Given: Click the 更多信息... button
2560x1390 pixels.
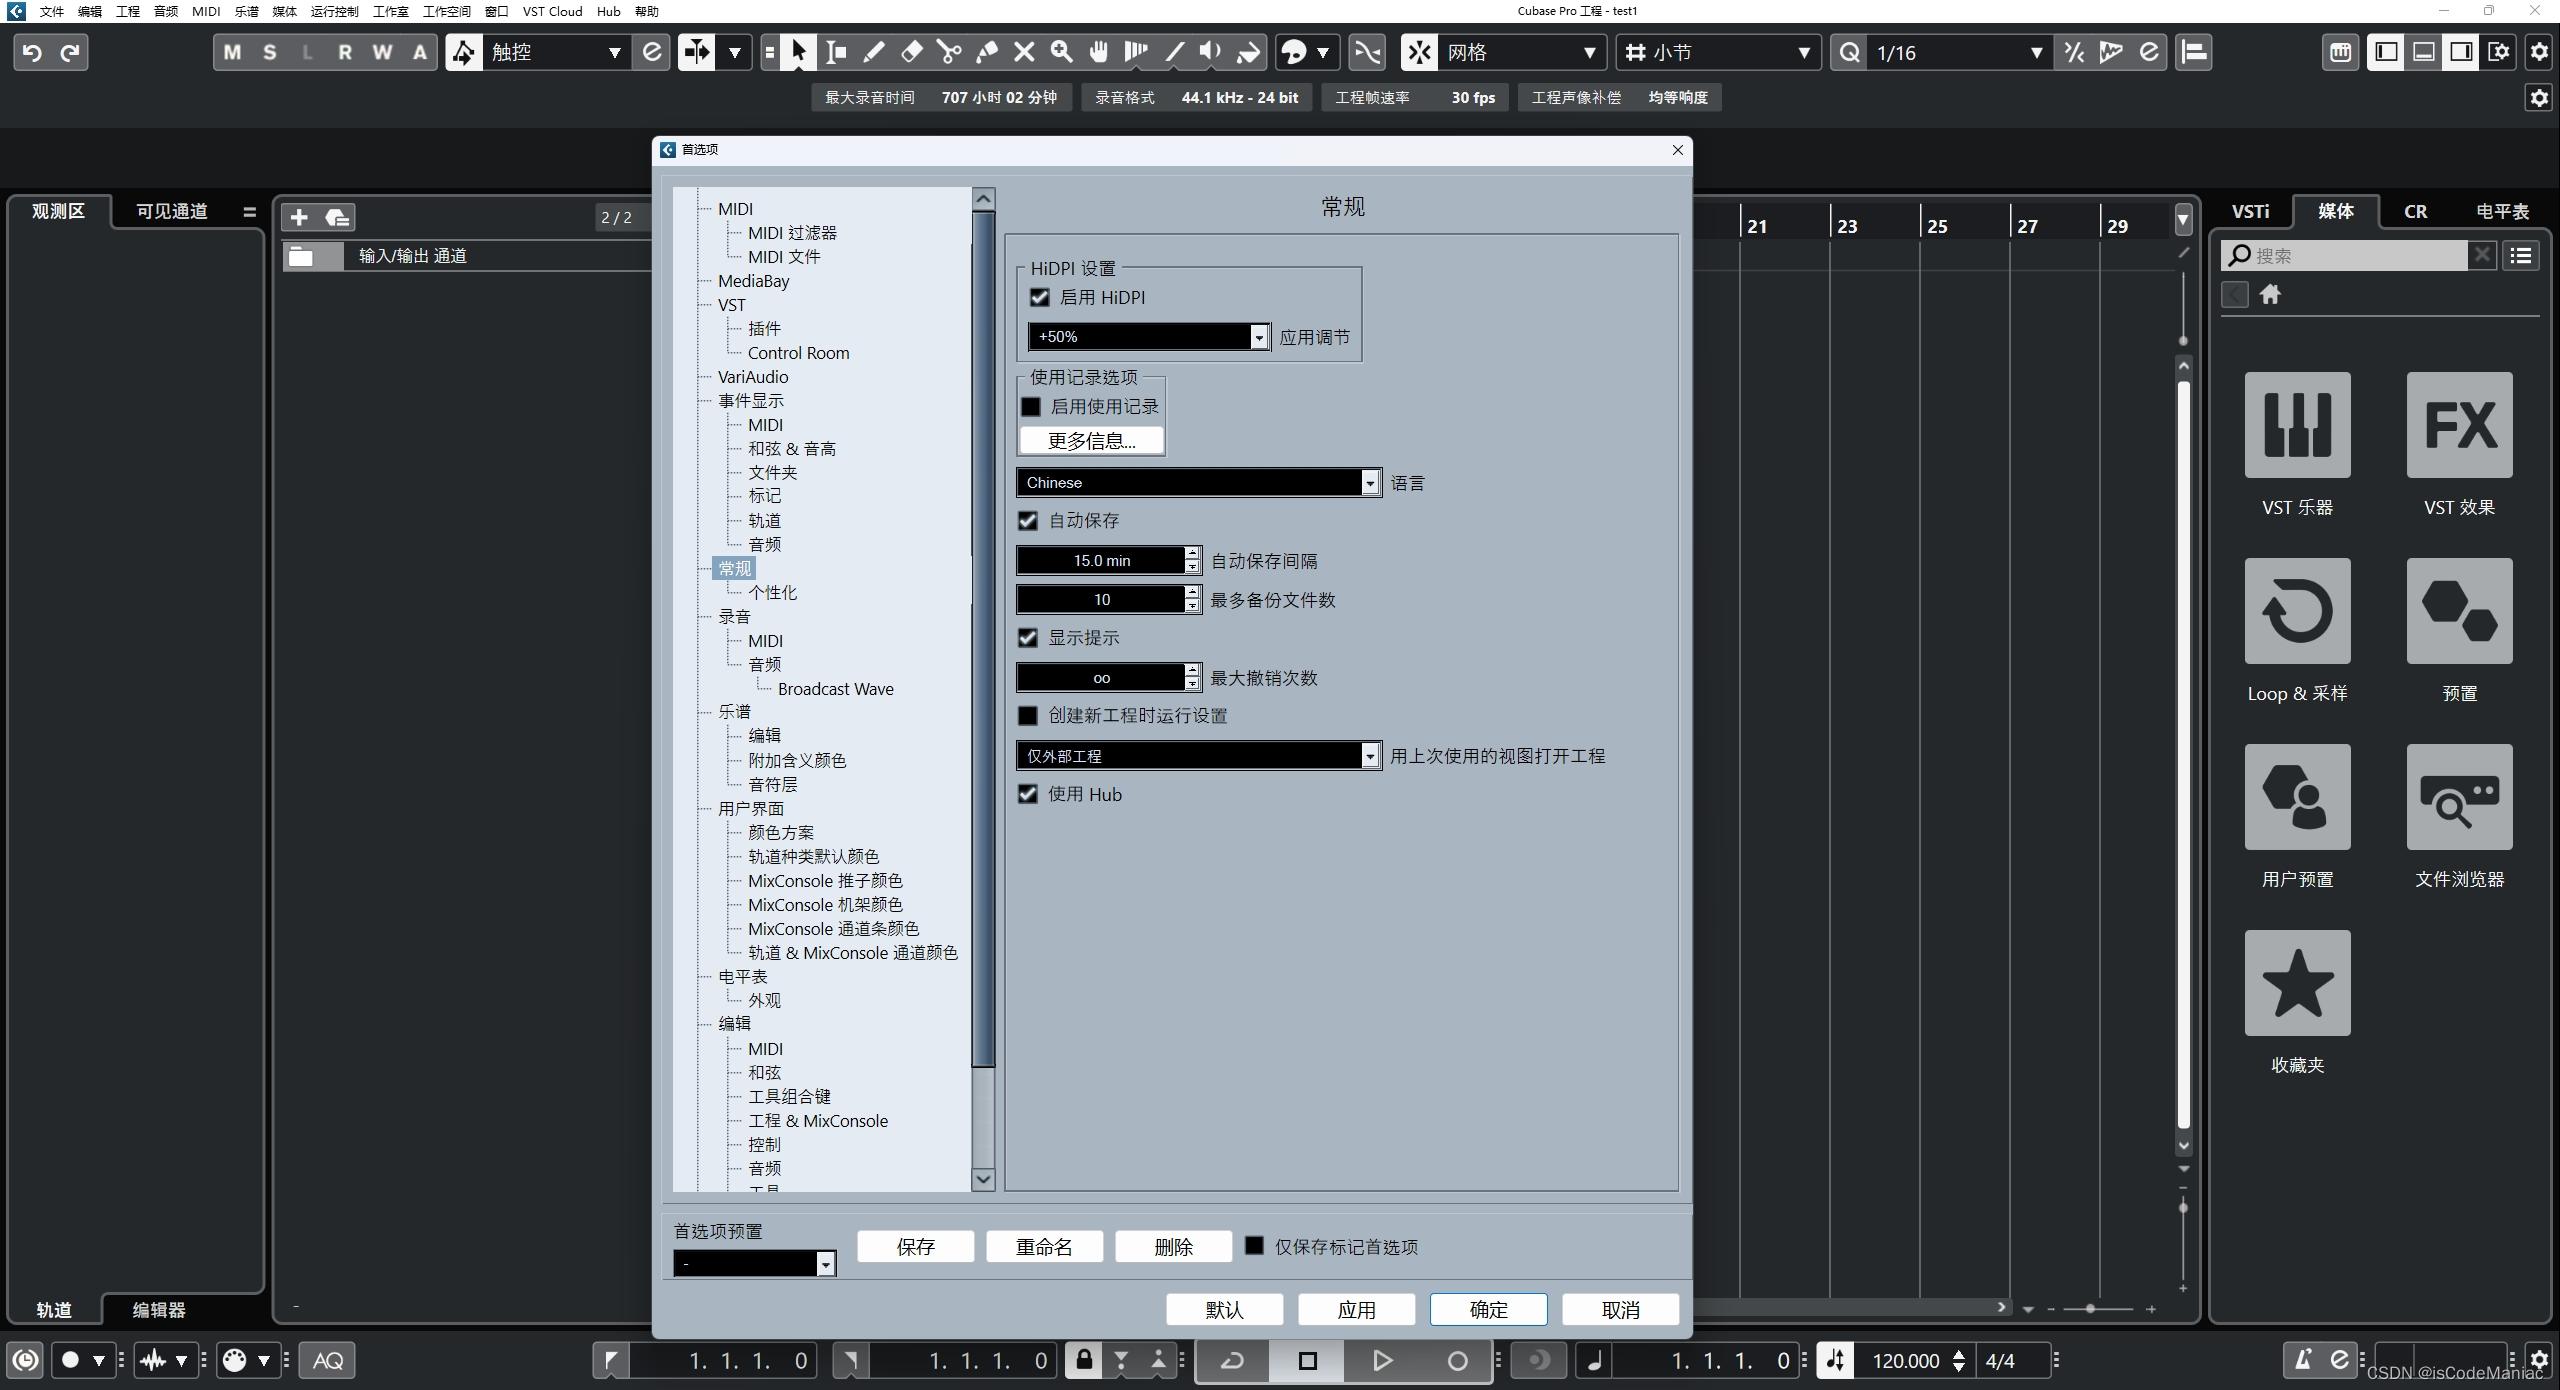Looking at the screenshot, I should click(1092, 441).
